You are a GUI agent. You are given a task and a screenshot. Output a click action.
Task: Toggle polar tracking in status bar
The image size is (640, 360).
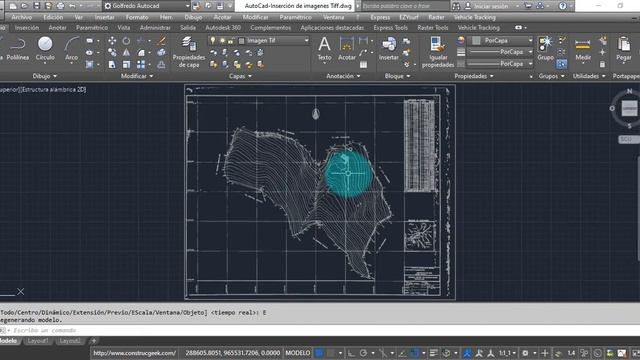coord(363,353)
